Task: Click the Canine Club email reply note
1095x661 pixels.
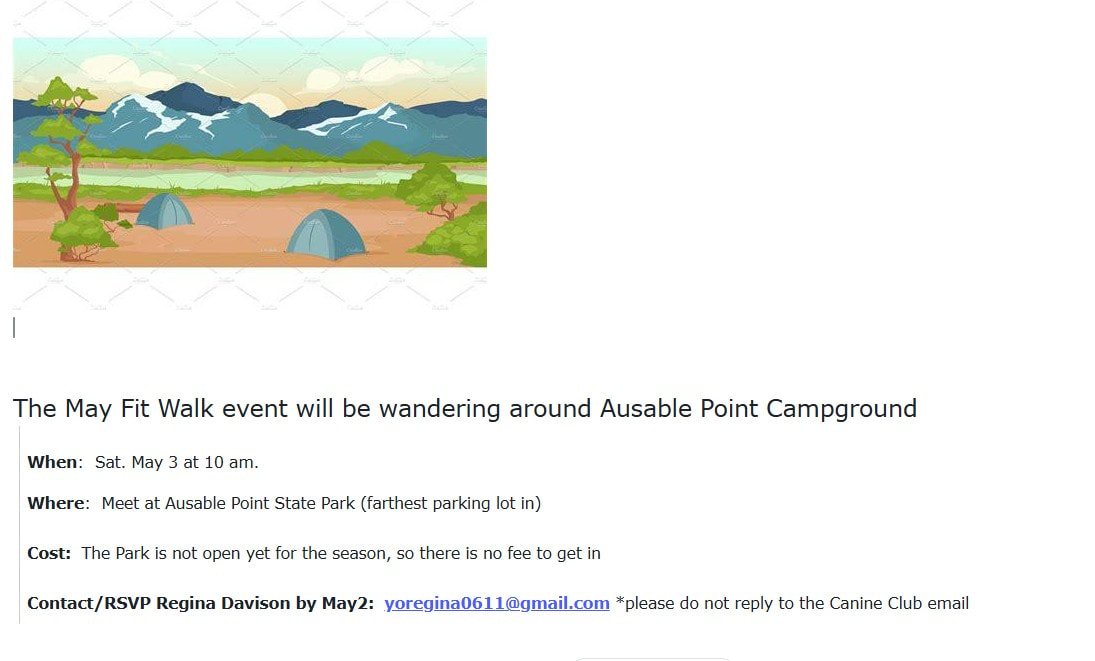Action: tap(792, 603)
